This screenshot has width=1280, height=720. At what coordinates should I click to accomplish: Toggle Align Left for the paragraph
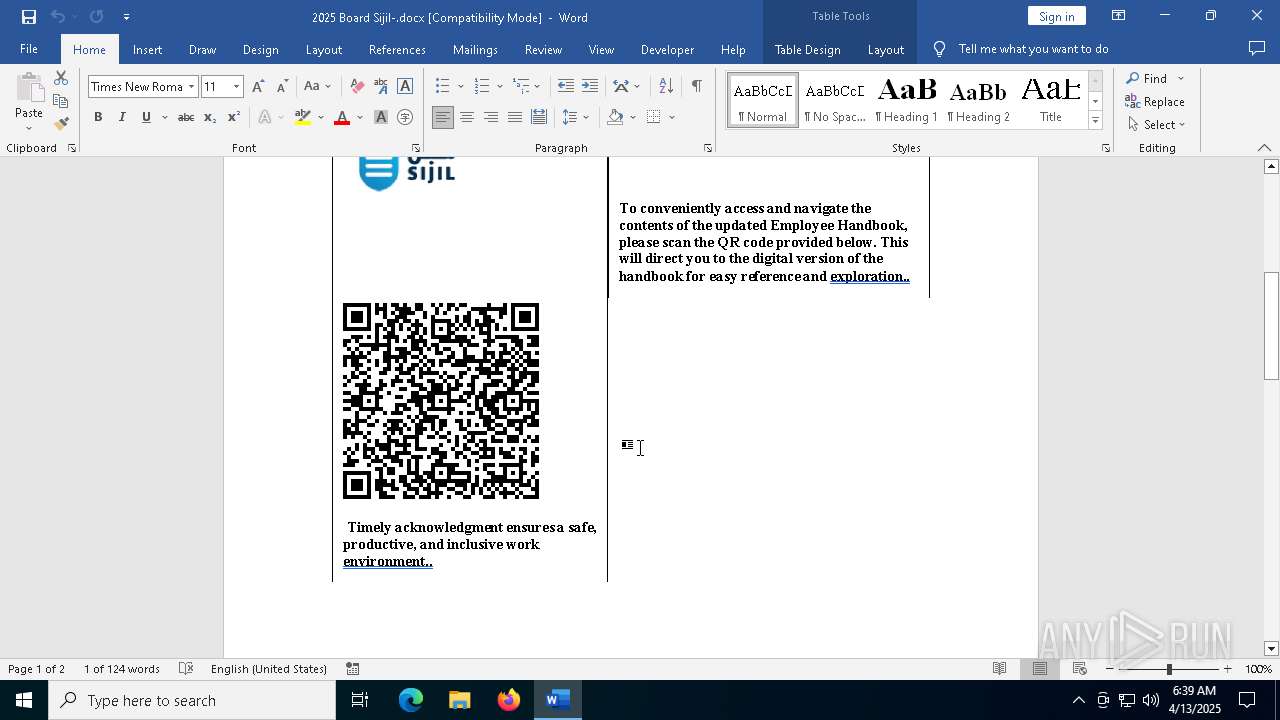443,118
